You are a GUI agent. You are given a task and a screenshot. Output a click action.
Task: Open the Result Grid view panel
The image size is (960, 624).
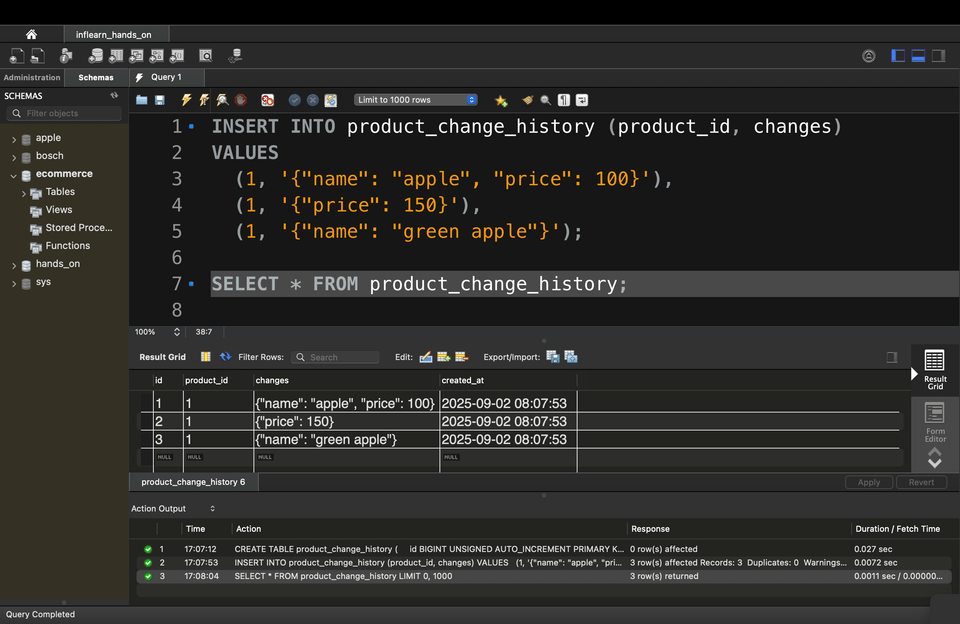(x=935, y=369)
